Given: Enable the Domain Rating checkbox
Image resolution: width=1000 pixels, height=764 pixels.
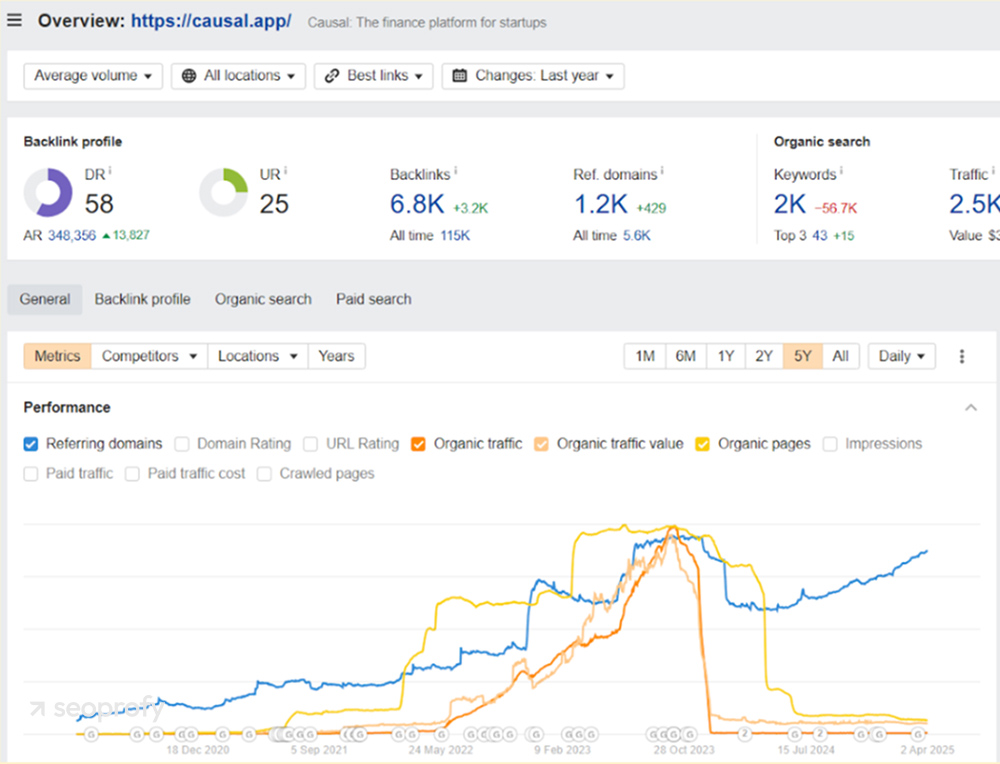Looking at the screenshot, I should [x=182, y=444].
